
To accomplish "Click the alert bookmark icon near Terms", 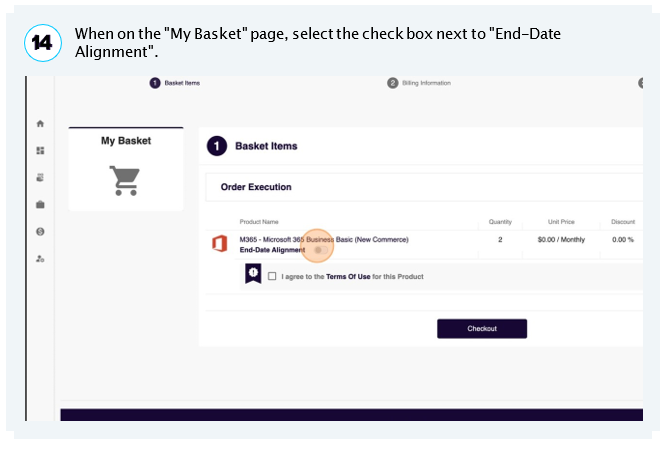I will (253, 274).
